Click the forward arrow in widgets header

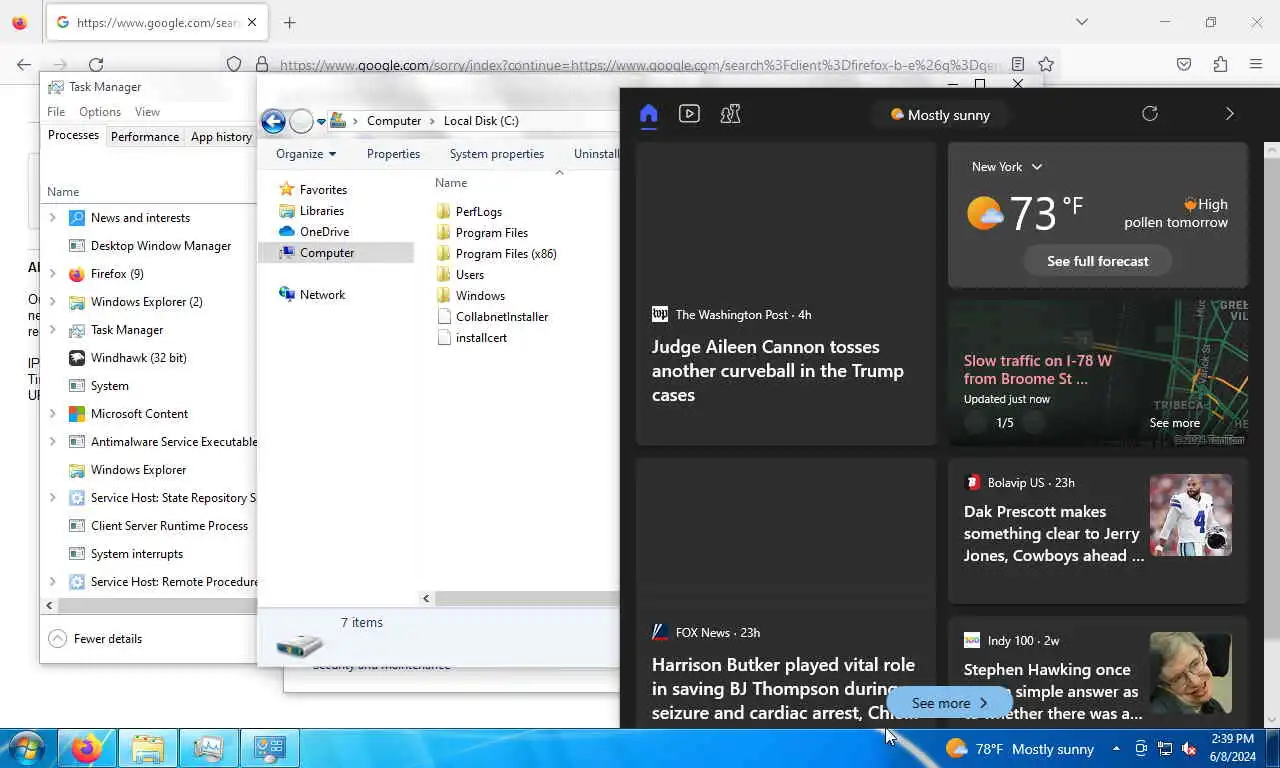[1230, 114]
